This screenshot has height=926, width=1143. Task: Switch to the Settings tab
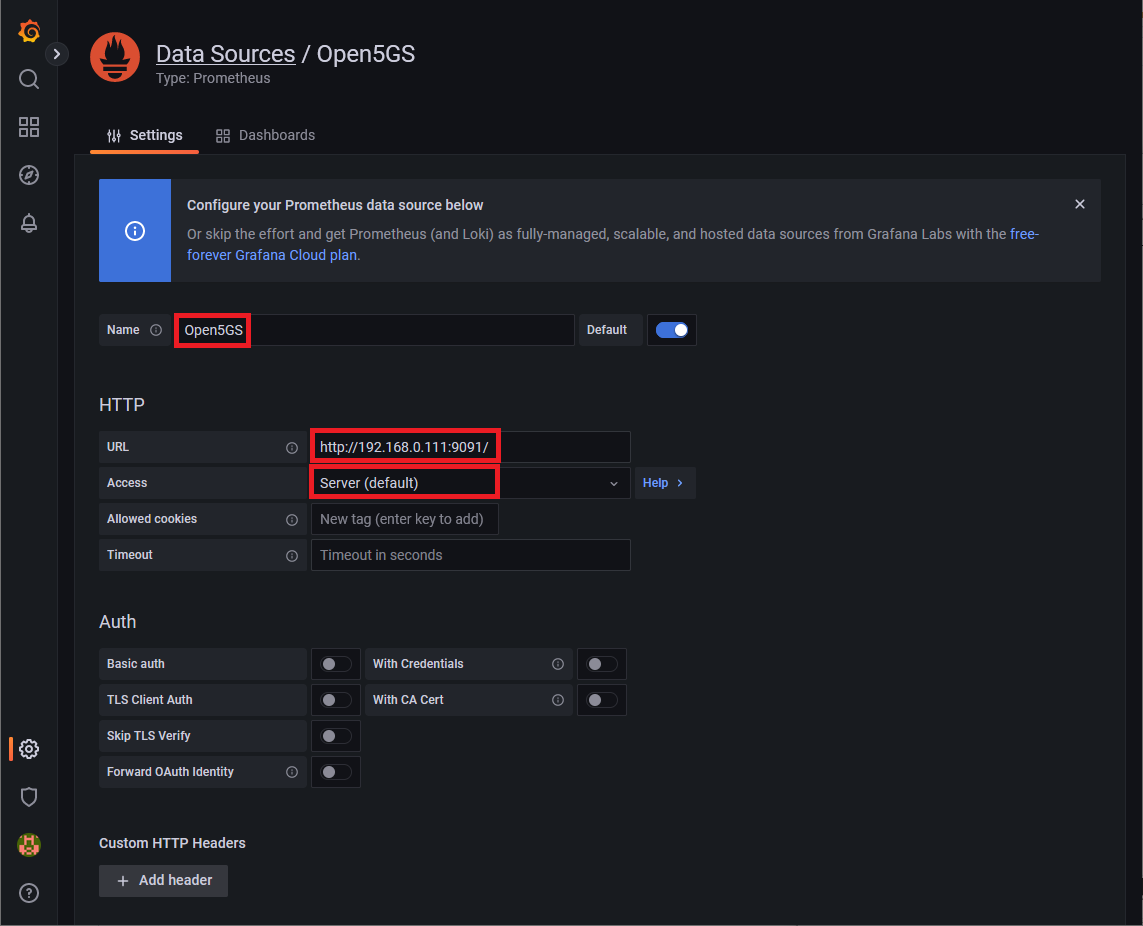pyautogui.click(x=144, y=136)
